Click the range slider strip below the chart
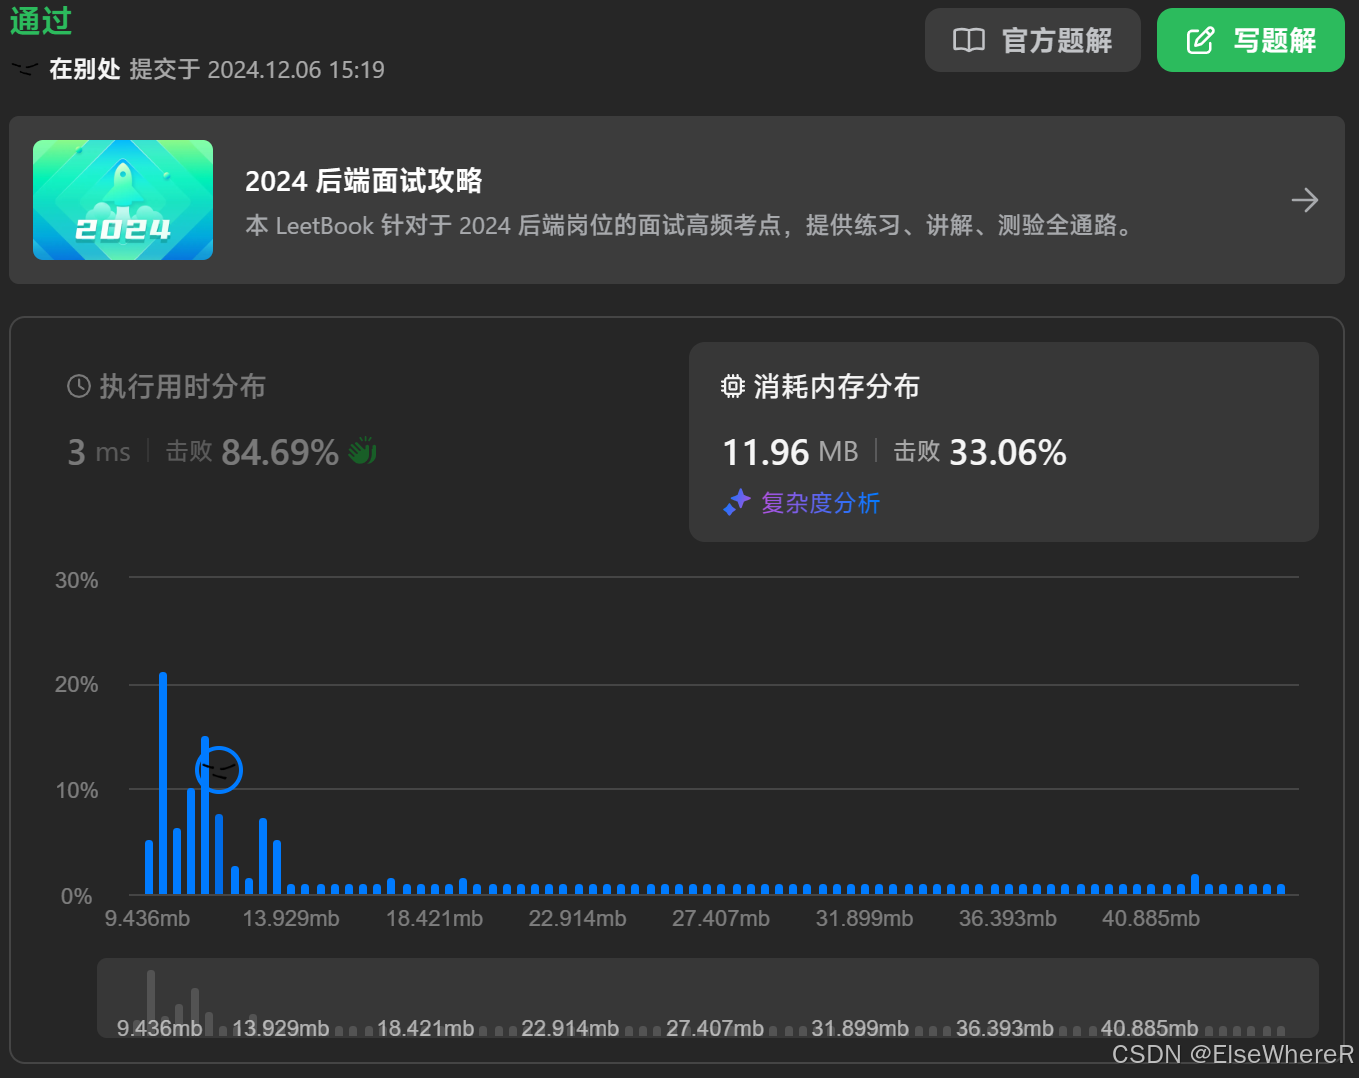This screenshot has width=1359, height=1078. (x=708, y=998)
